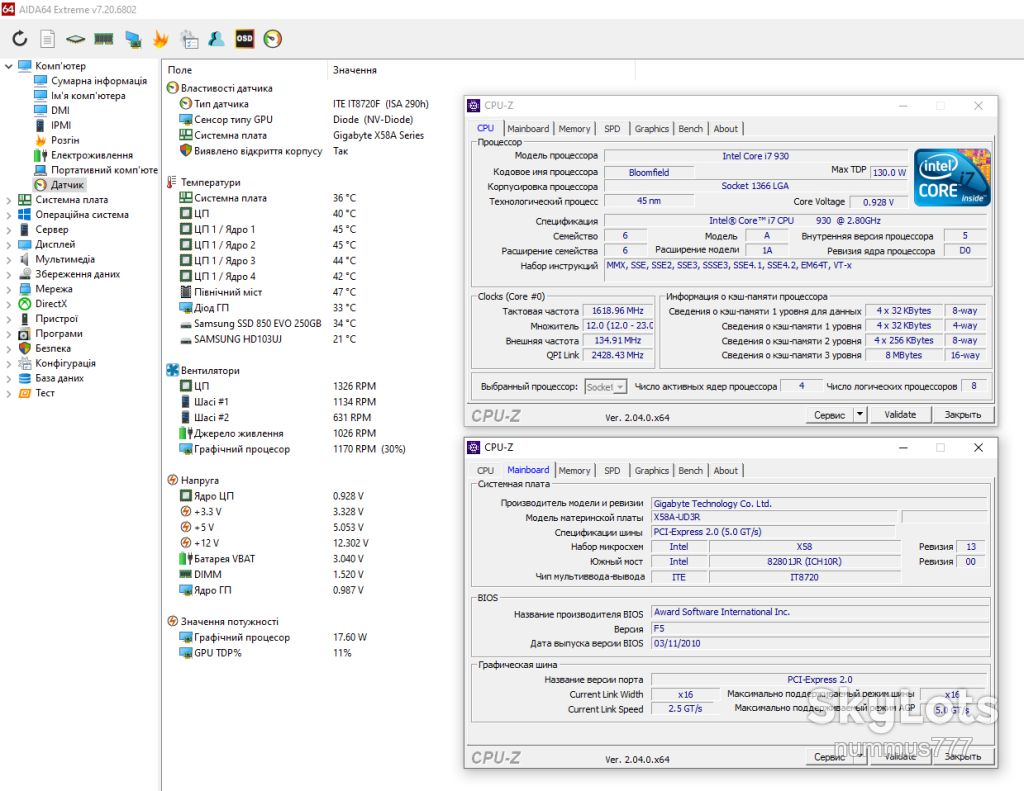The width and height of the screenshot is (1024, 791).
Task: Select the Розгін tree item
Action: pyautogui.click(x=65, y=140)
